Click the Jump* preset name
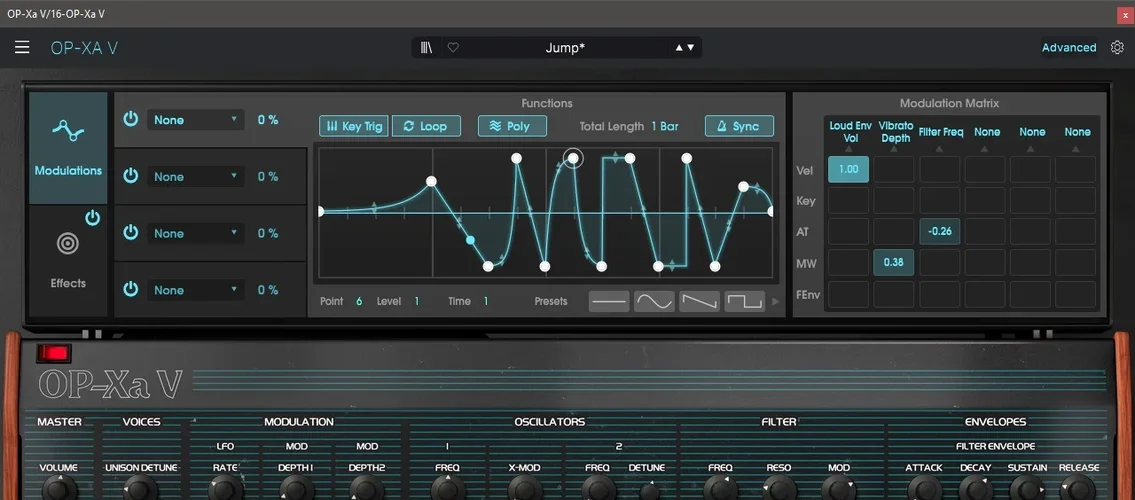The image size is (1135, 500). tap(565, 48)
